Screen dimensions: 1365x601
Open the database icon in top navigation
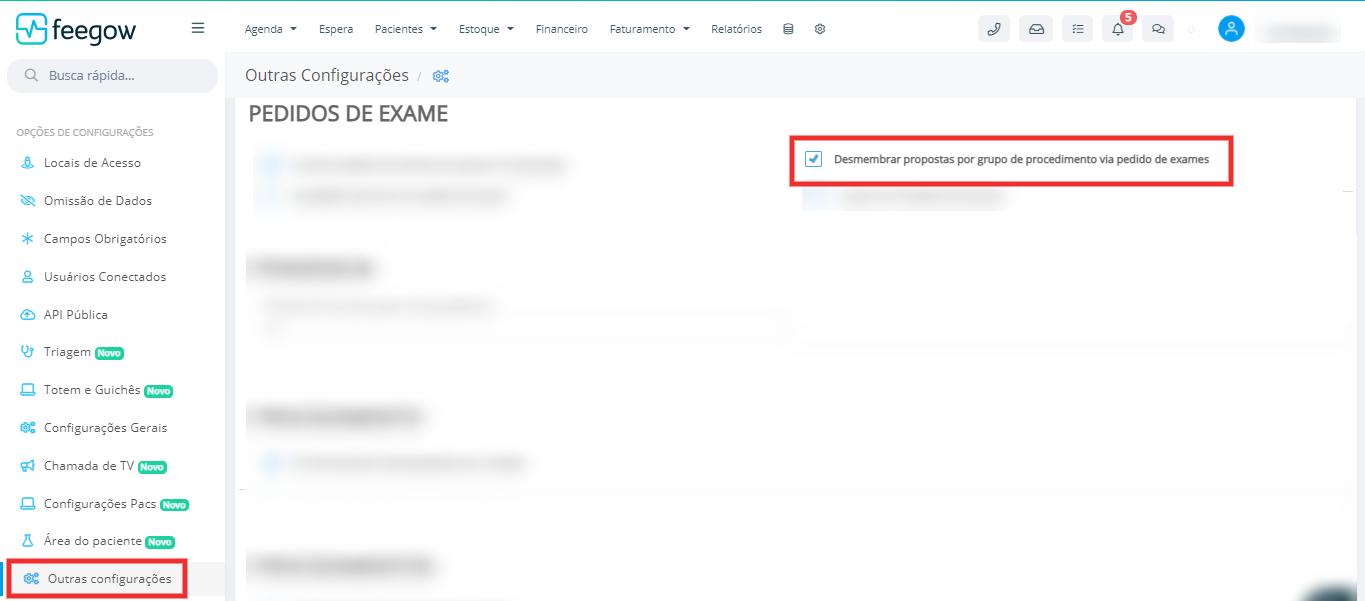click(x=788, y=29)
